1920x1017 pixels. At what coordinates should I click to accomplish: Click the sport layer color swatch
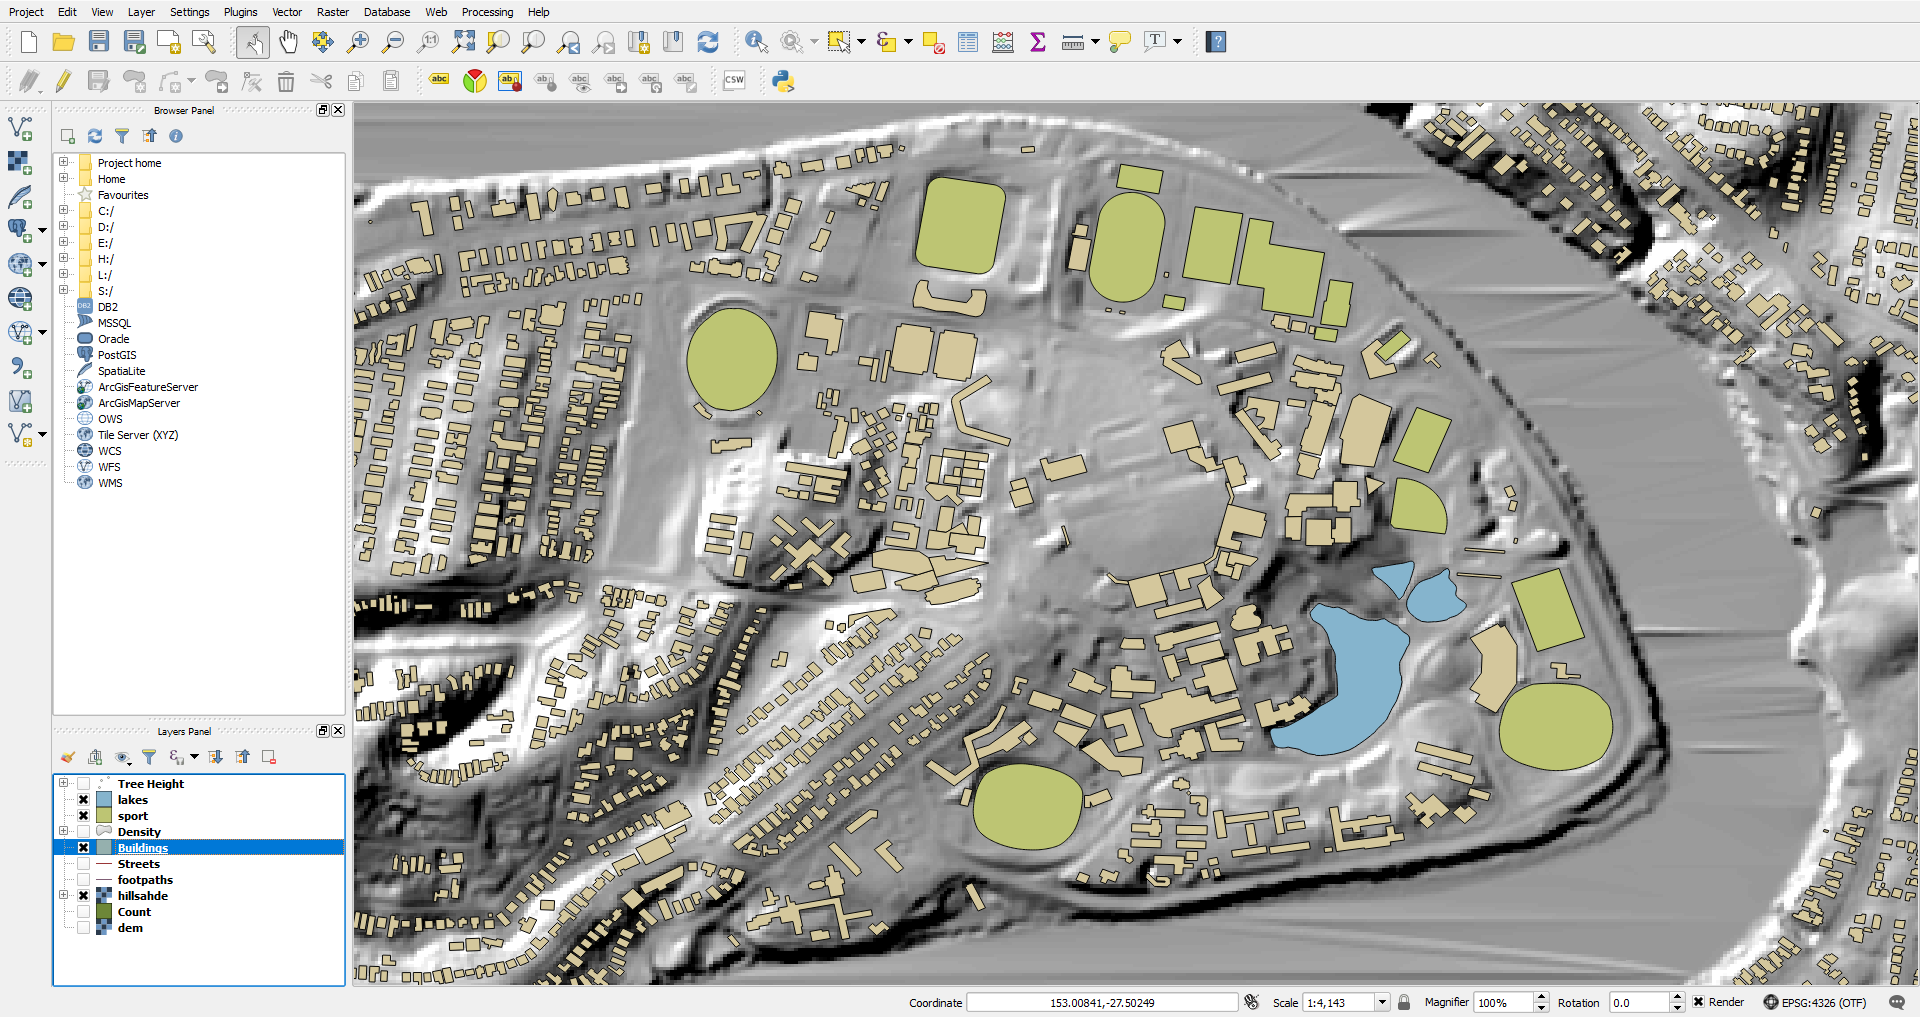[x=104, y=816]
